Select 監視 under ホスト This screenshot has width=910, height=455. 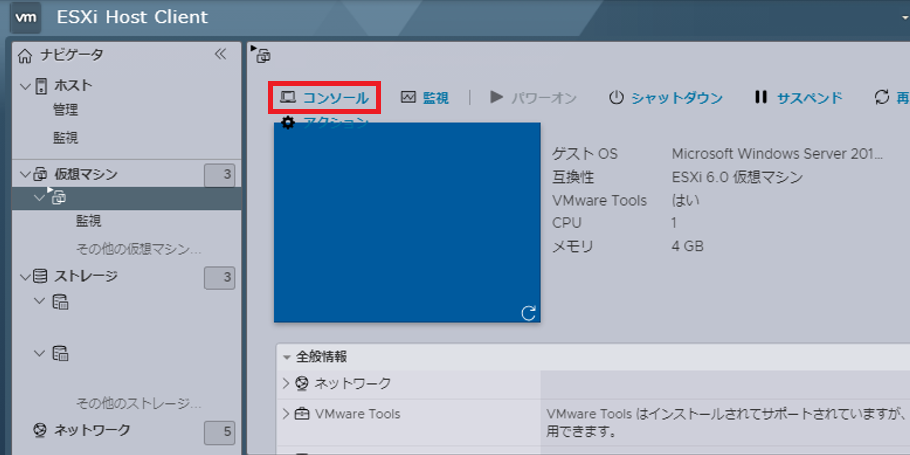[x=66, y=138]
